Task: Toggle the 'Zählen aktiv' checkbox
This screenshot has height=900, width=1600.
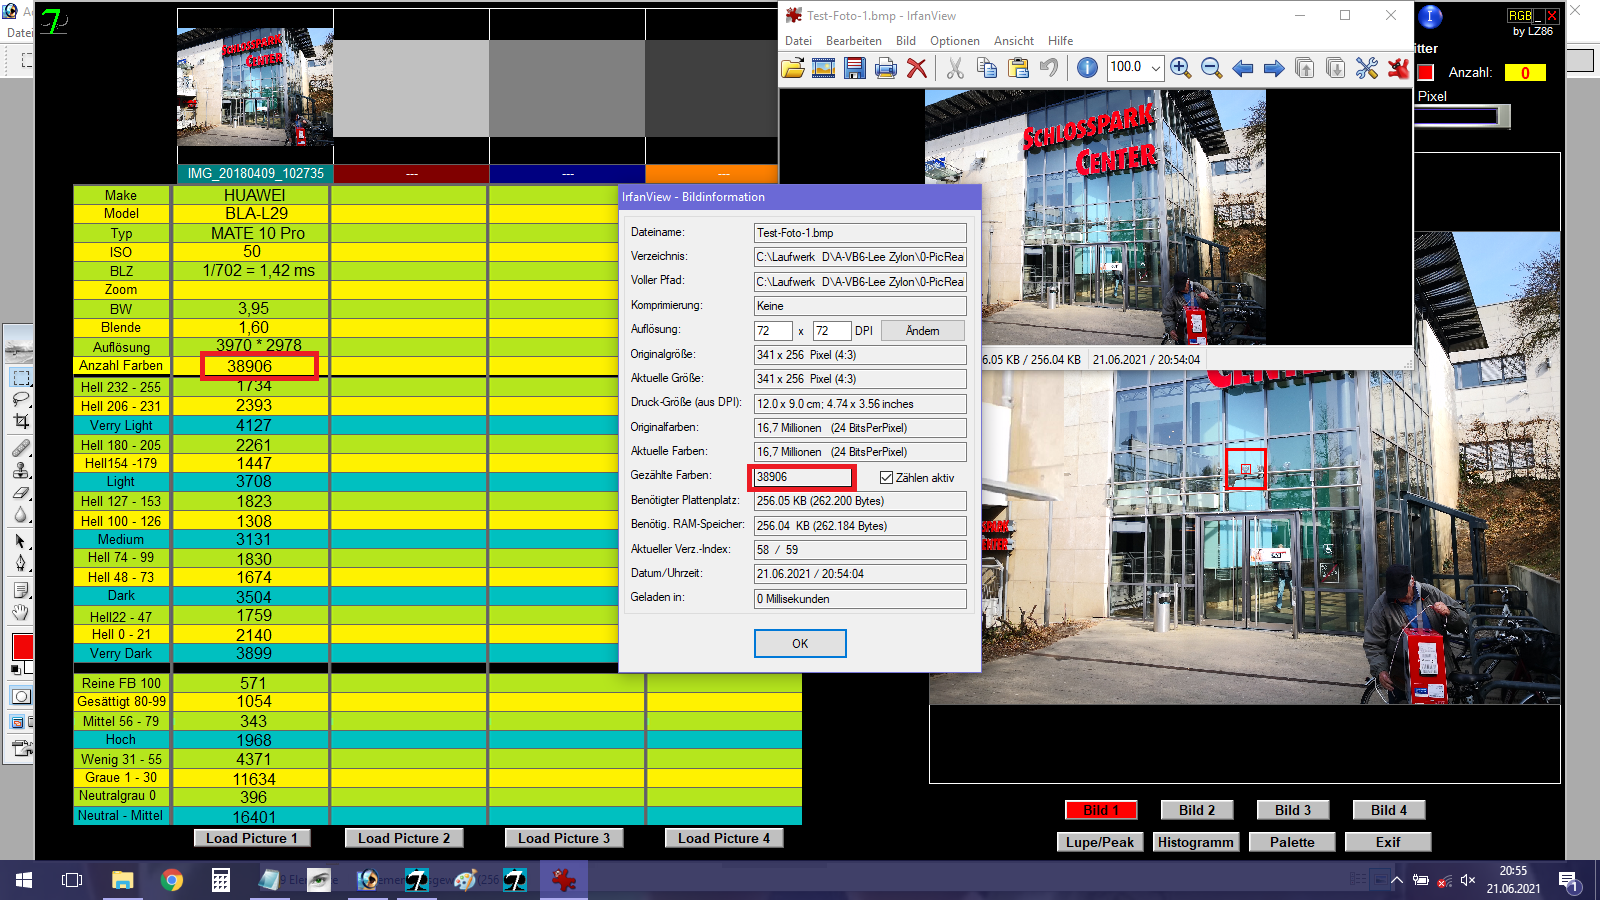Action: (x=886, y=477)
